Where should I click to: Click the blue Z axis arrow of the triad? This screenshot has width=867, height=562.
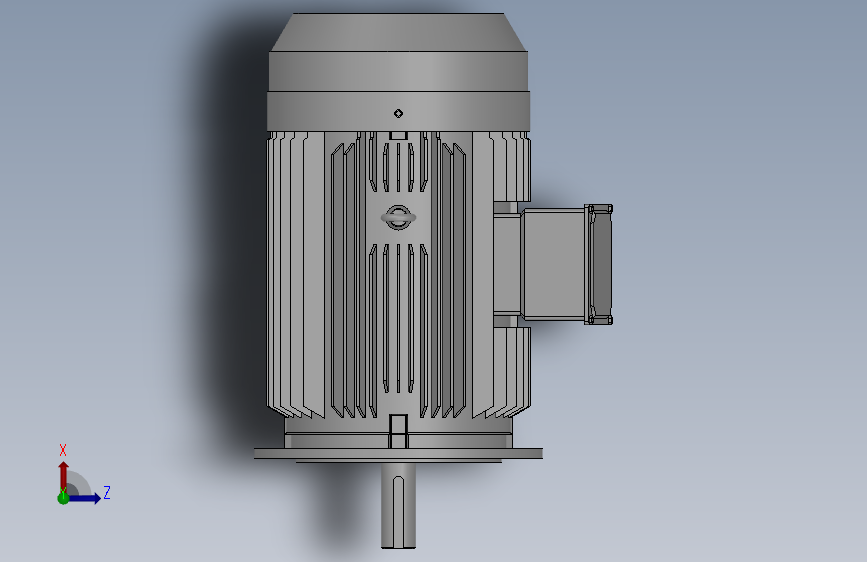coord(85,498)
